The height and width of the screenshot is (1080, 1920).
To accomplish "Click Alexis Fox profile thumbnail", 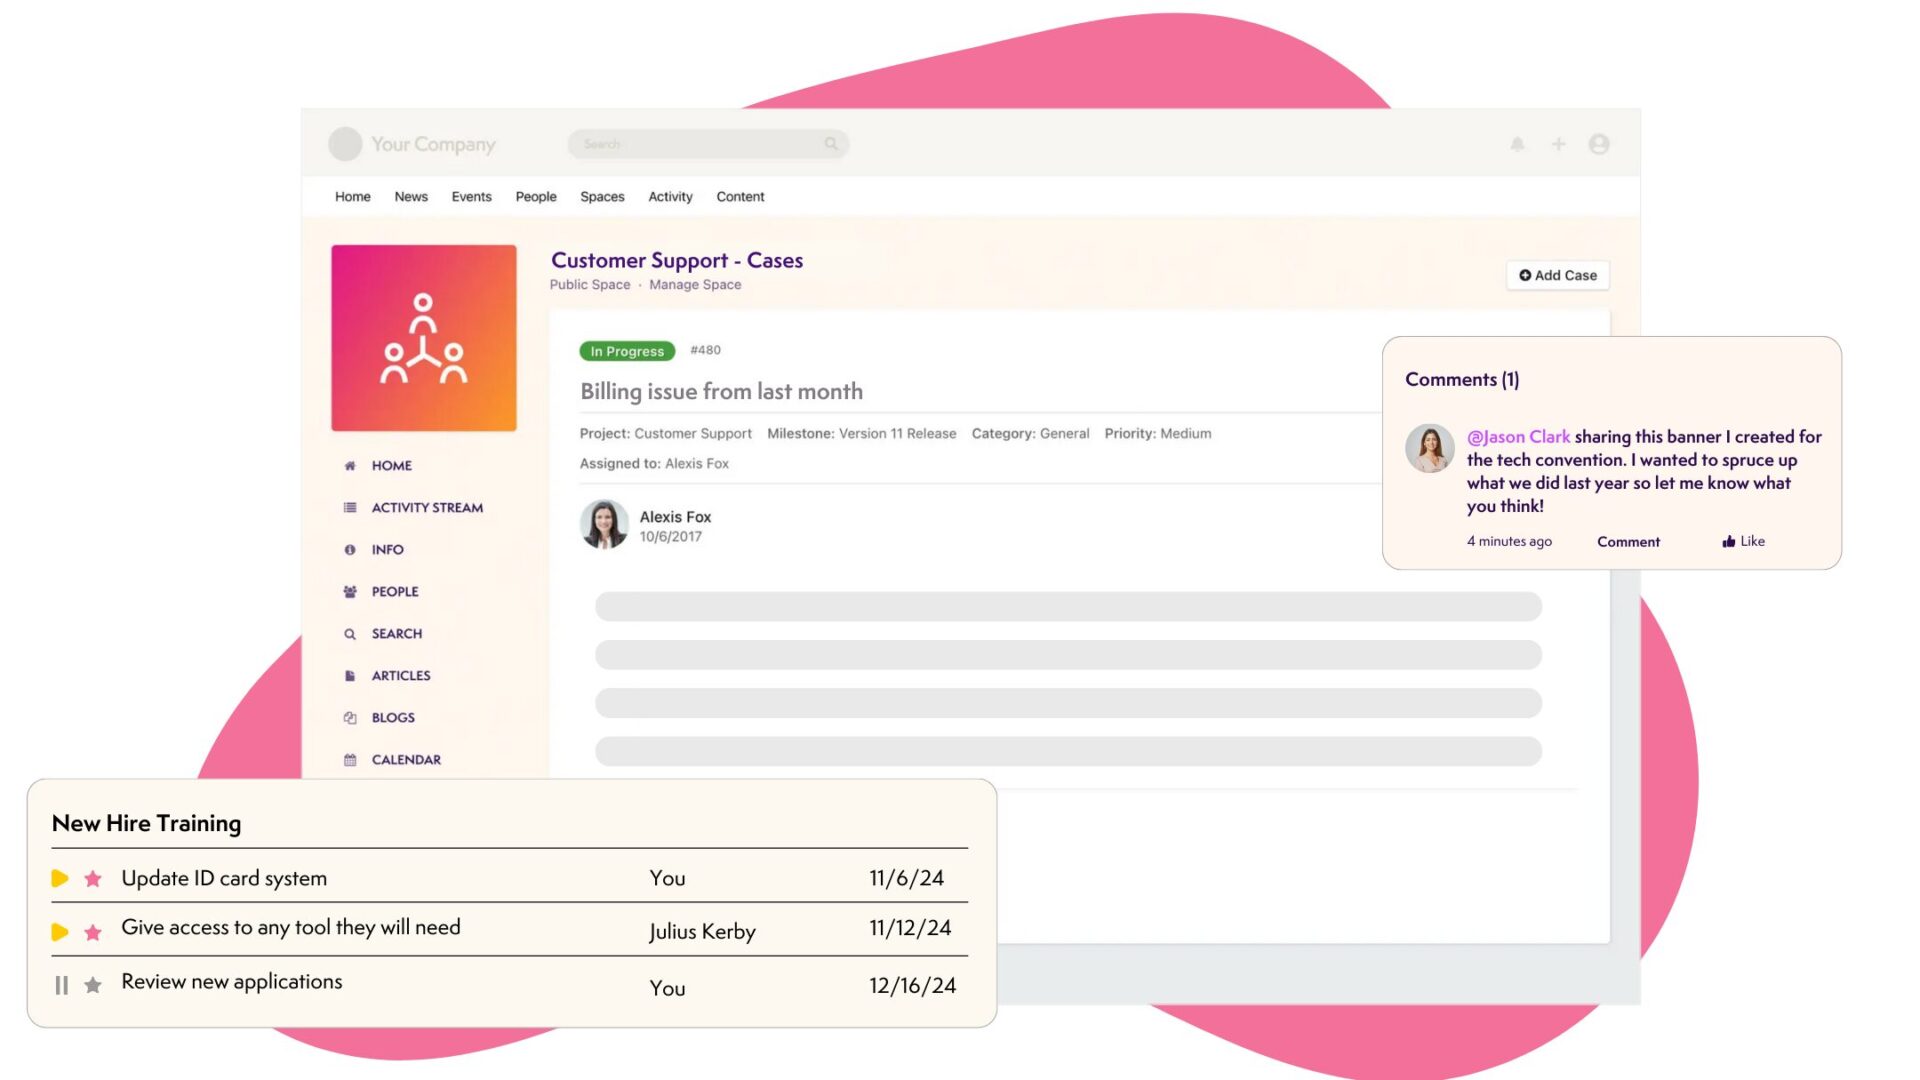I will 605,522.
